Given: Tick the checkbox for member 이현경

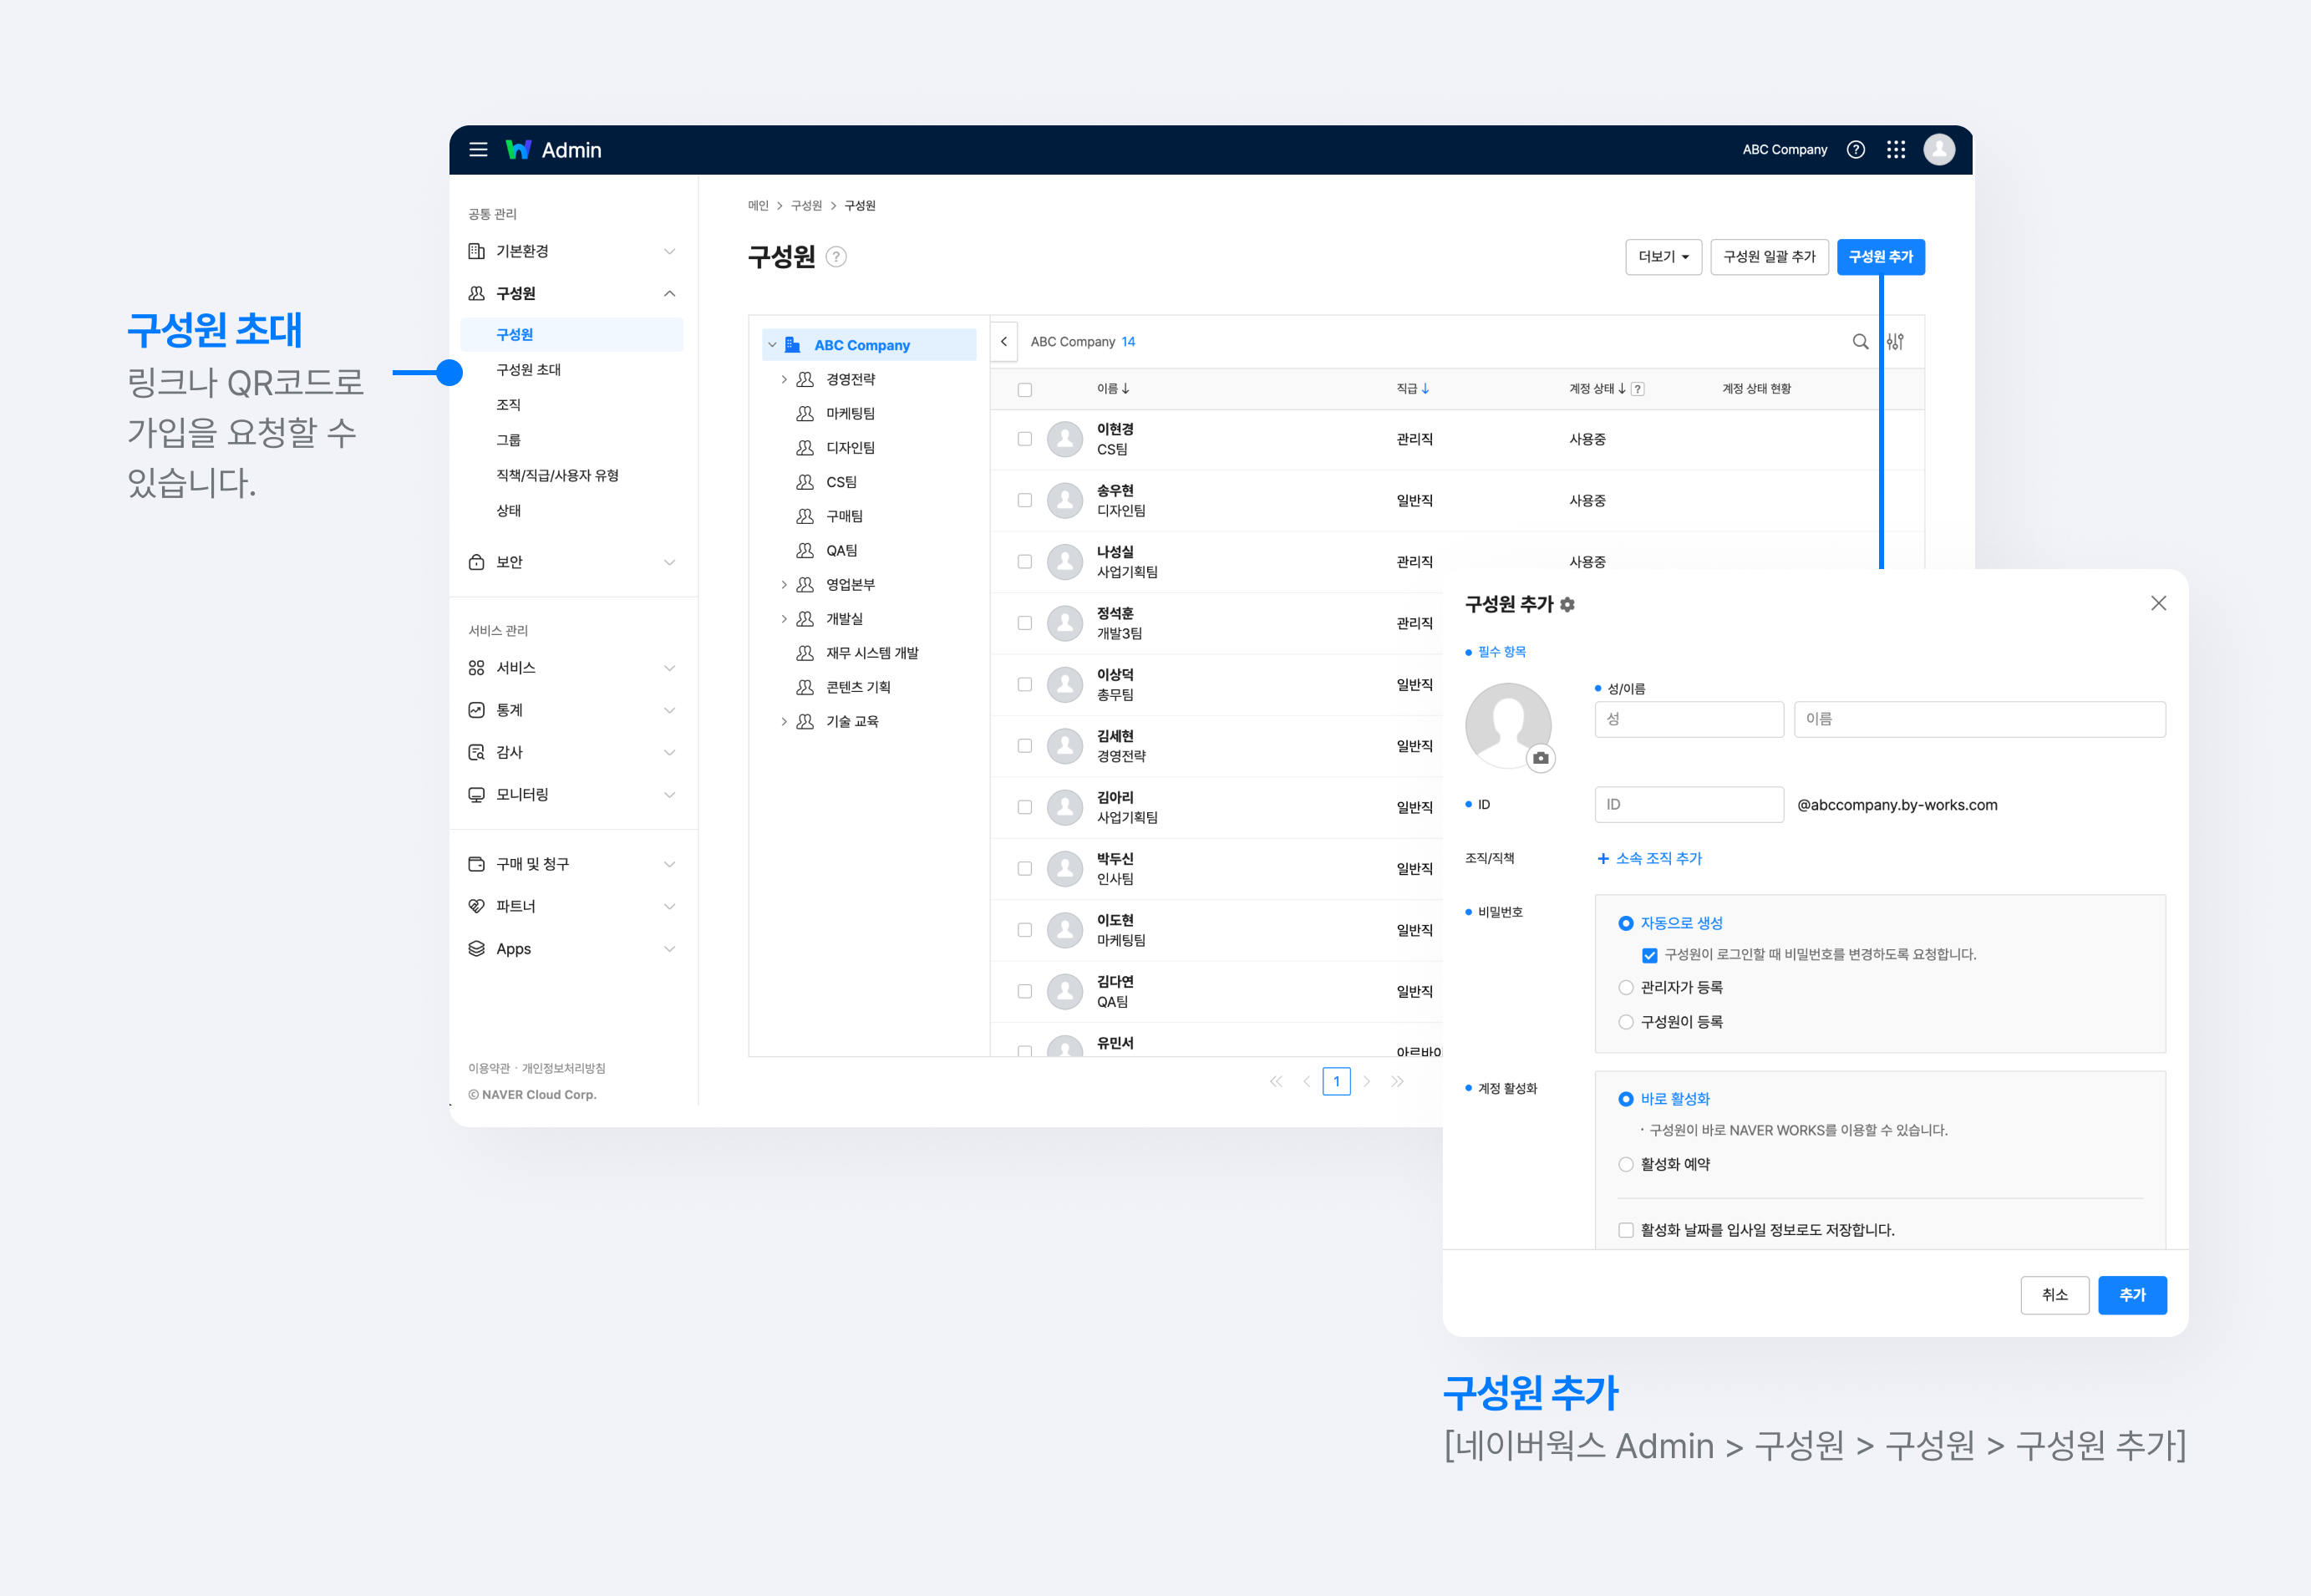Looking at the screenshot, I should [1025, 439].
